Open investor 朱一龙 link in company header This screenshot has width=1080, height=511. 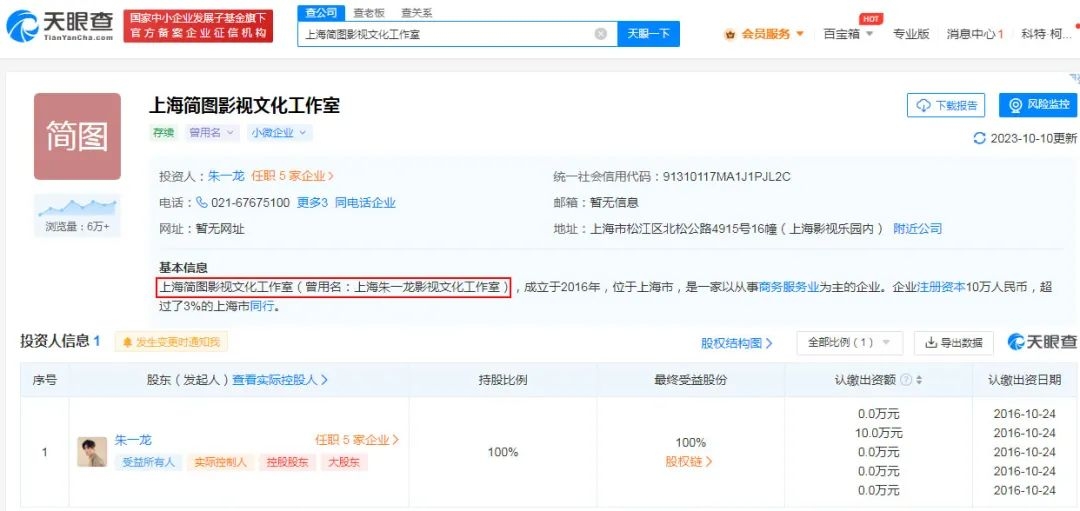(226, 176)
